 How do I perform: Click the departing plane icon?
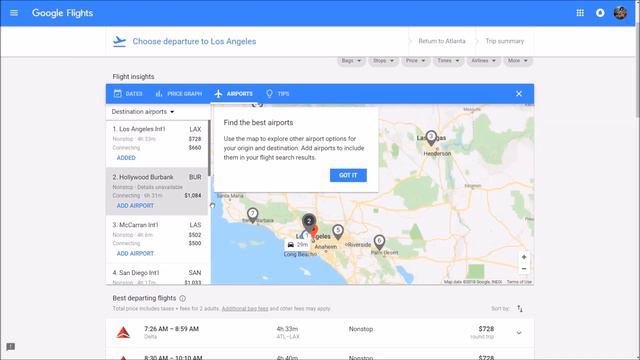[x=119, y=41]
